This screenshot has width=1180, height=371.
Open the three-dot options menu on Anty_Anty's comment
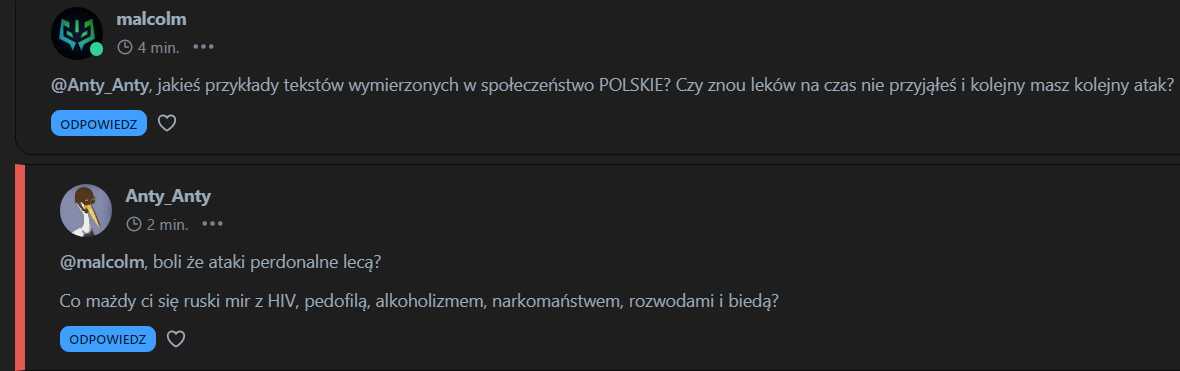(x=212, y=224)
